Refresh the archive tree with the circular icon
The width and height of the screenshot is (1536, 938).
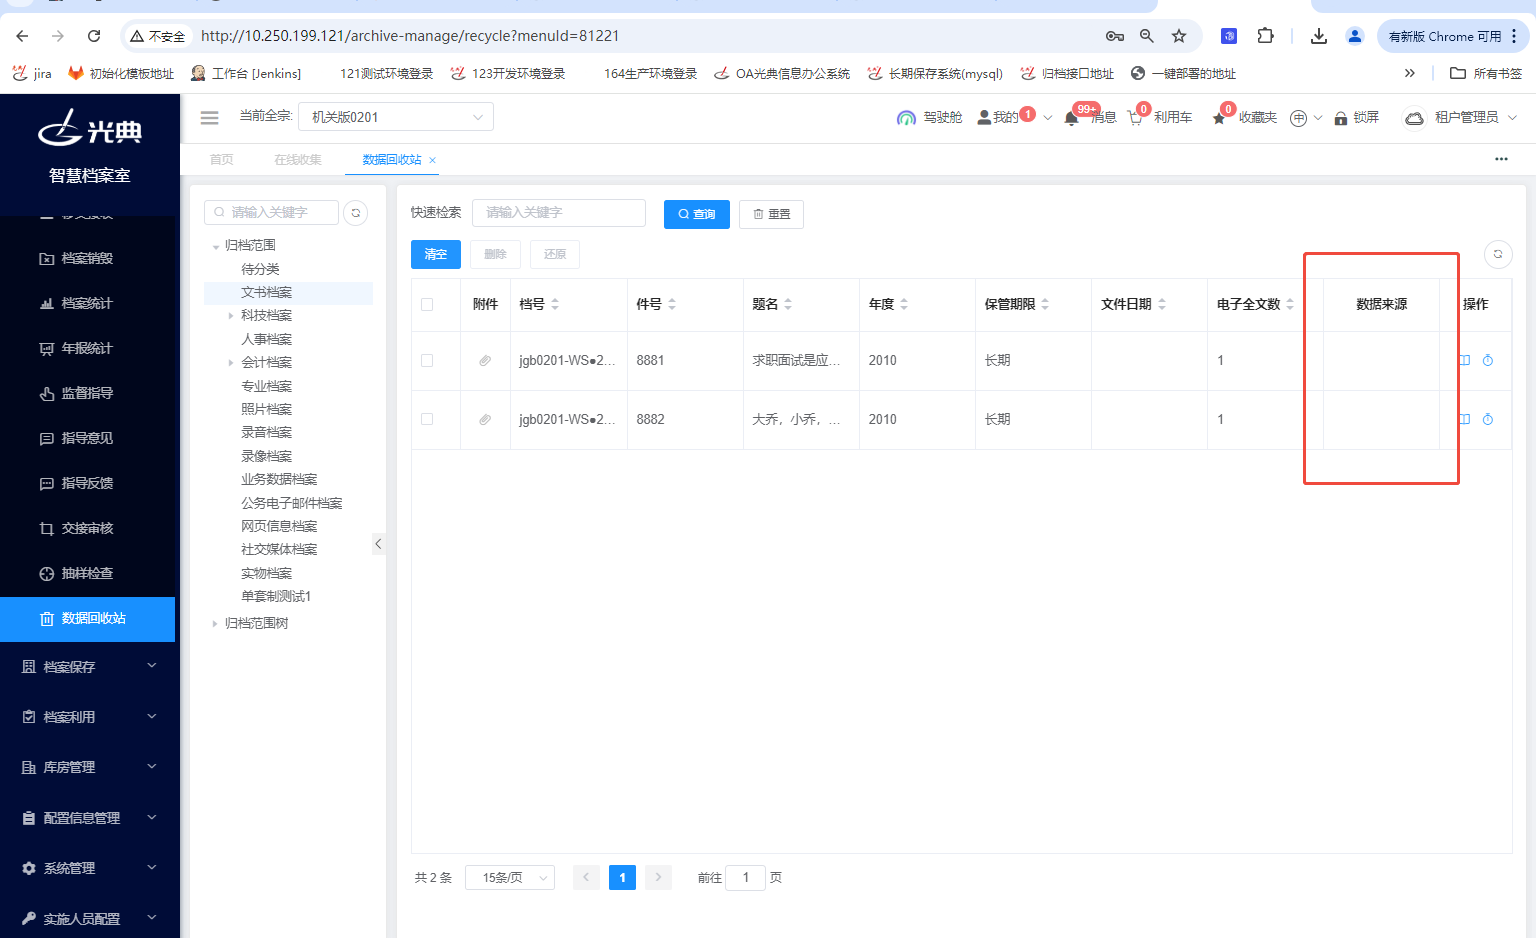355,212
